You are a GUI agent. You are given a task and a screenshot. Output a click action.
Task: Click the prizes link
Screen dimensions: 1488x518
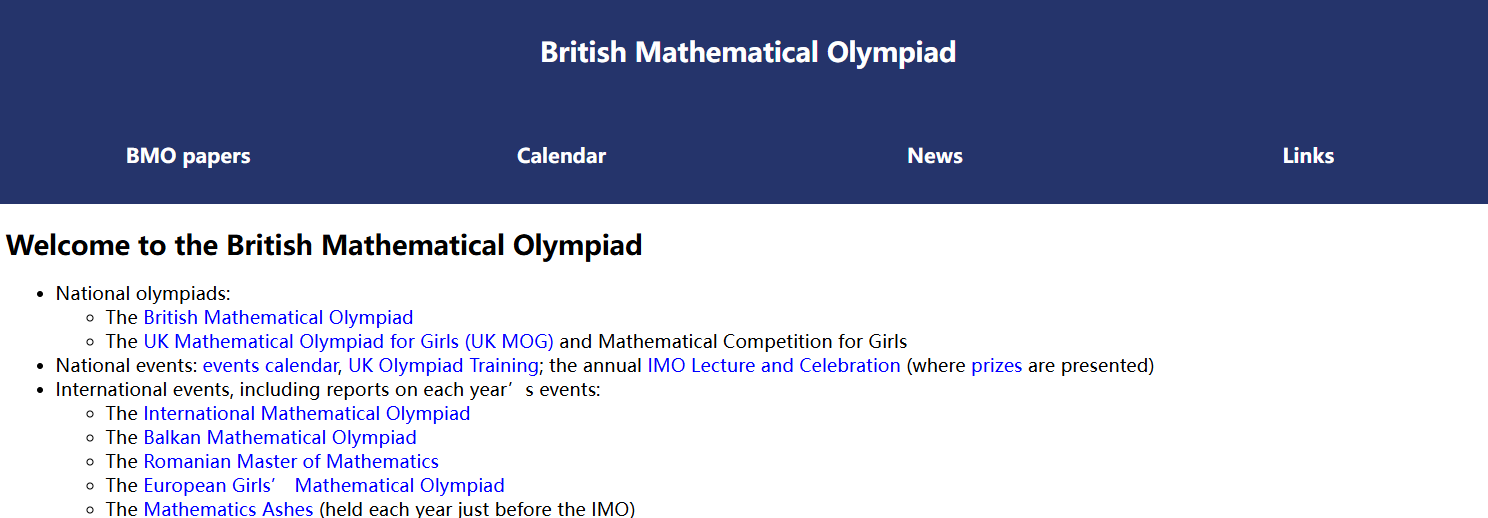996,366
